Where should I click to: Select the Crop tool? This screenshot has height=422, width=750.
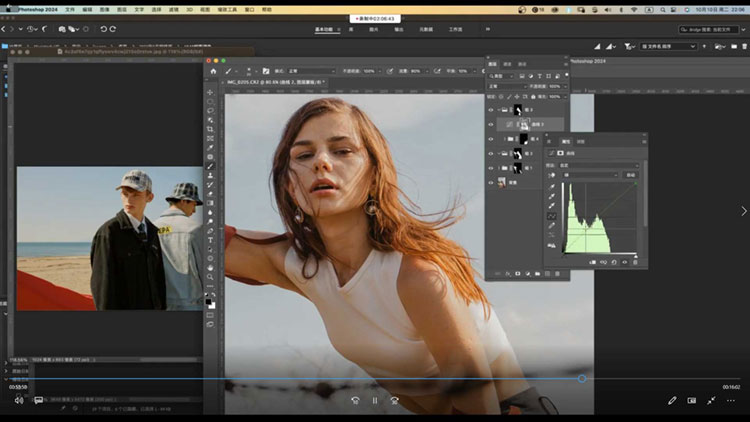coord(211,130)
